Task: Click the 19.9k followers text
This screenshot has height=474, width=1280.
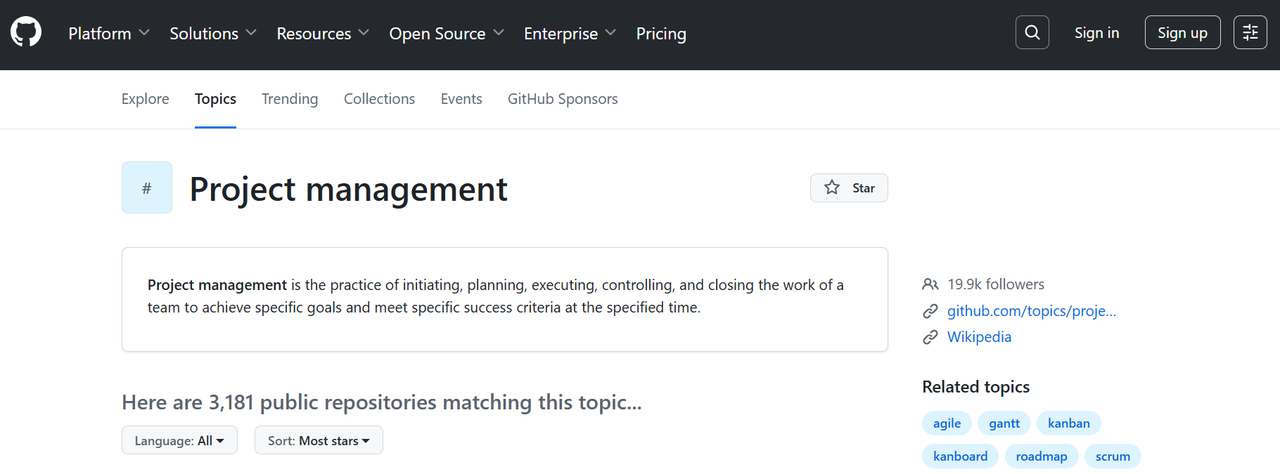Action: pos(996,284)
